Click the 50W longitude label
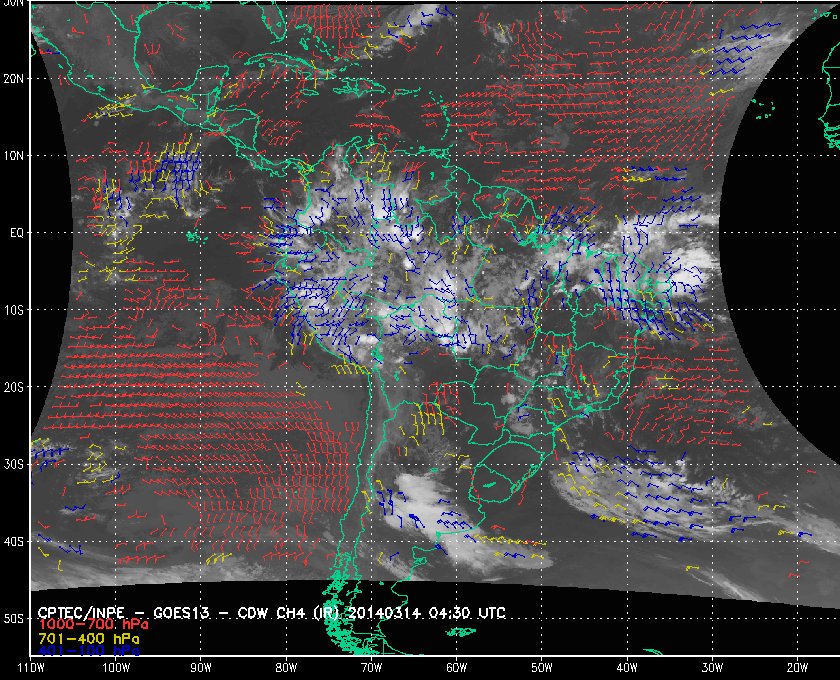The height and width of the screenshot is (680, 840). [542, 668]
